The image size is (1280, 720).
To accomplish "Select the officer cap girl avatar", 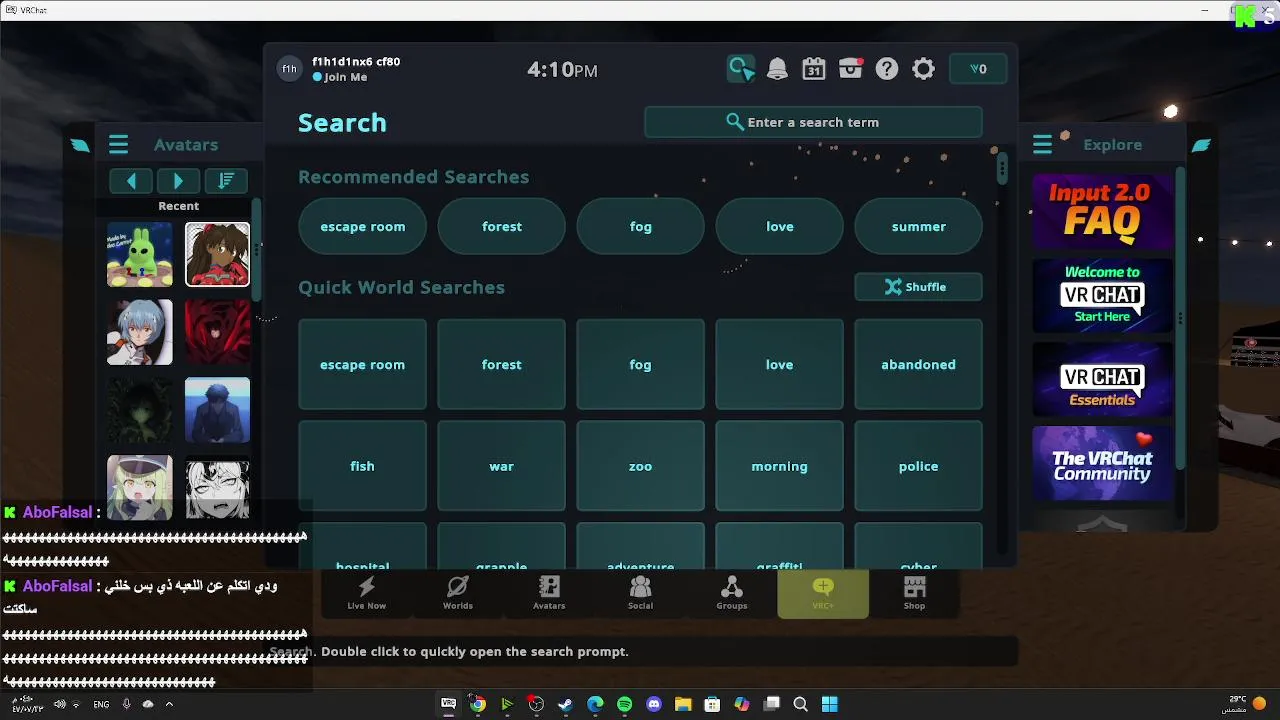I will pyautogui.click(x=140, y=488).
